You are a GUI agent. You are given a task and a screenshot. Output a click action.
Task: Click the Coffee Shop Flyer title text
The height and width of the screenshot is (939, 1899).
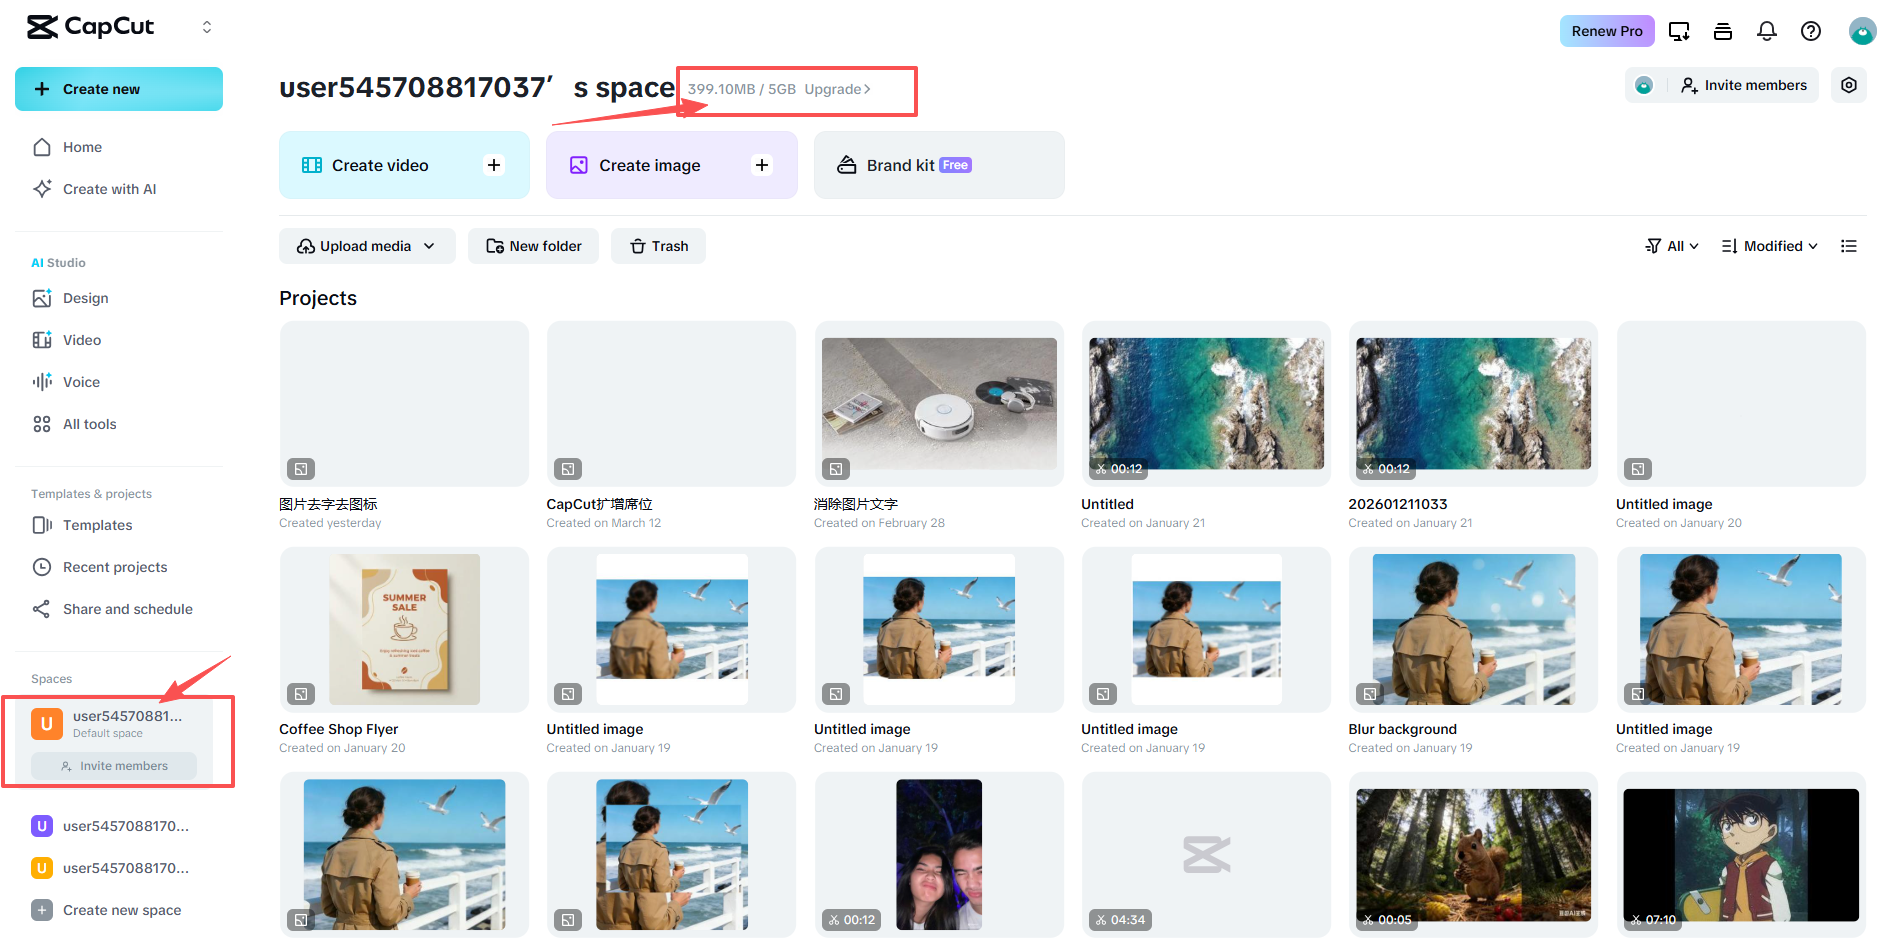click(338, 729)
